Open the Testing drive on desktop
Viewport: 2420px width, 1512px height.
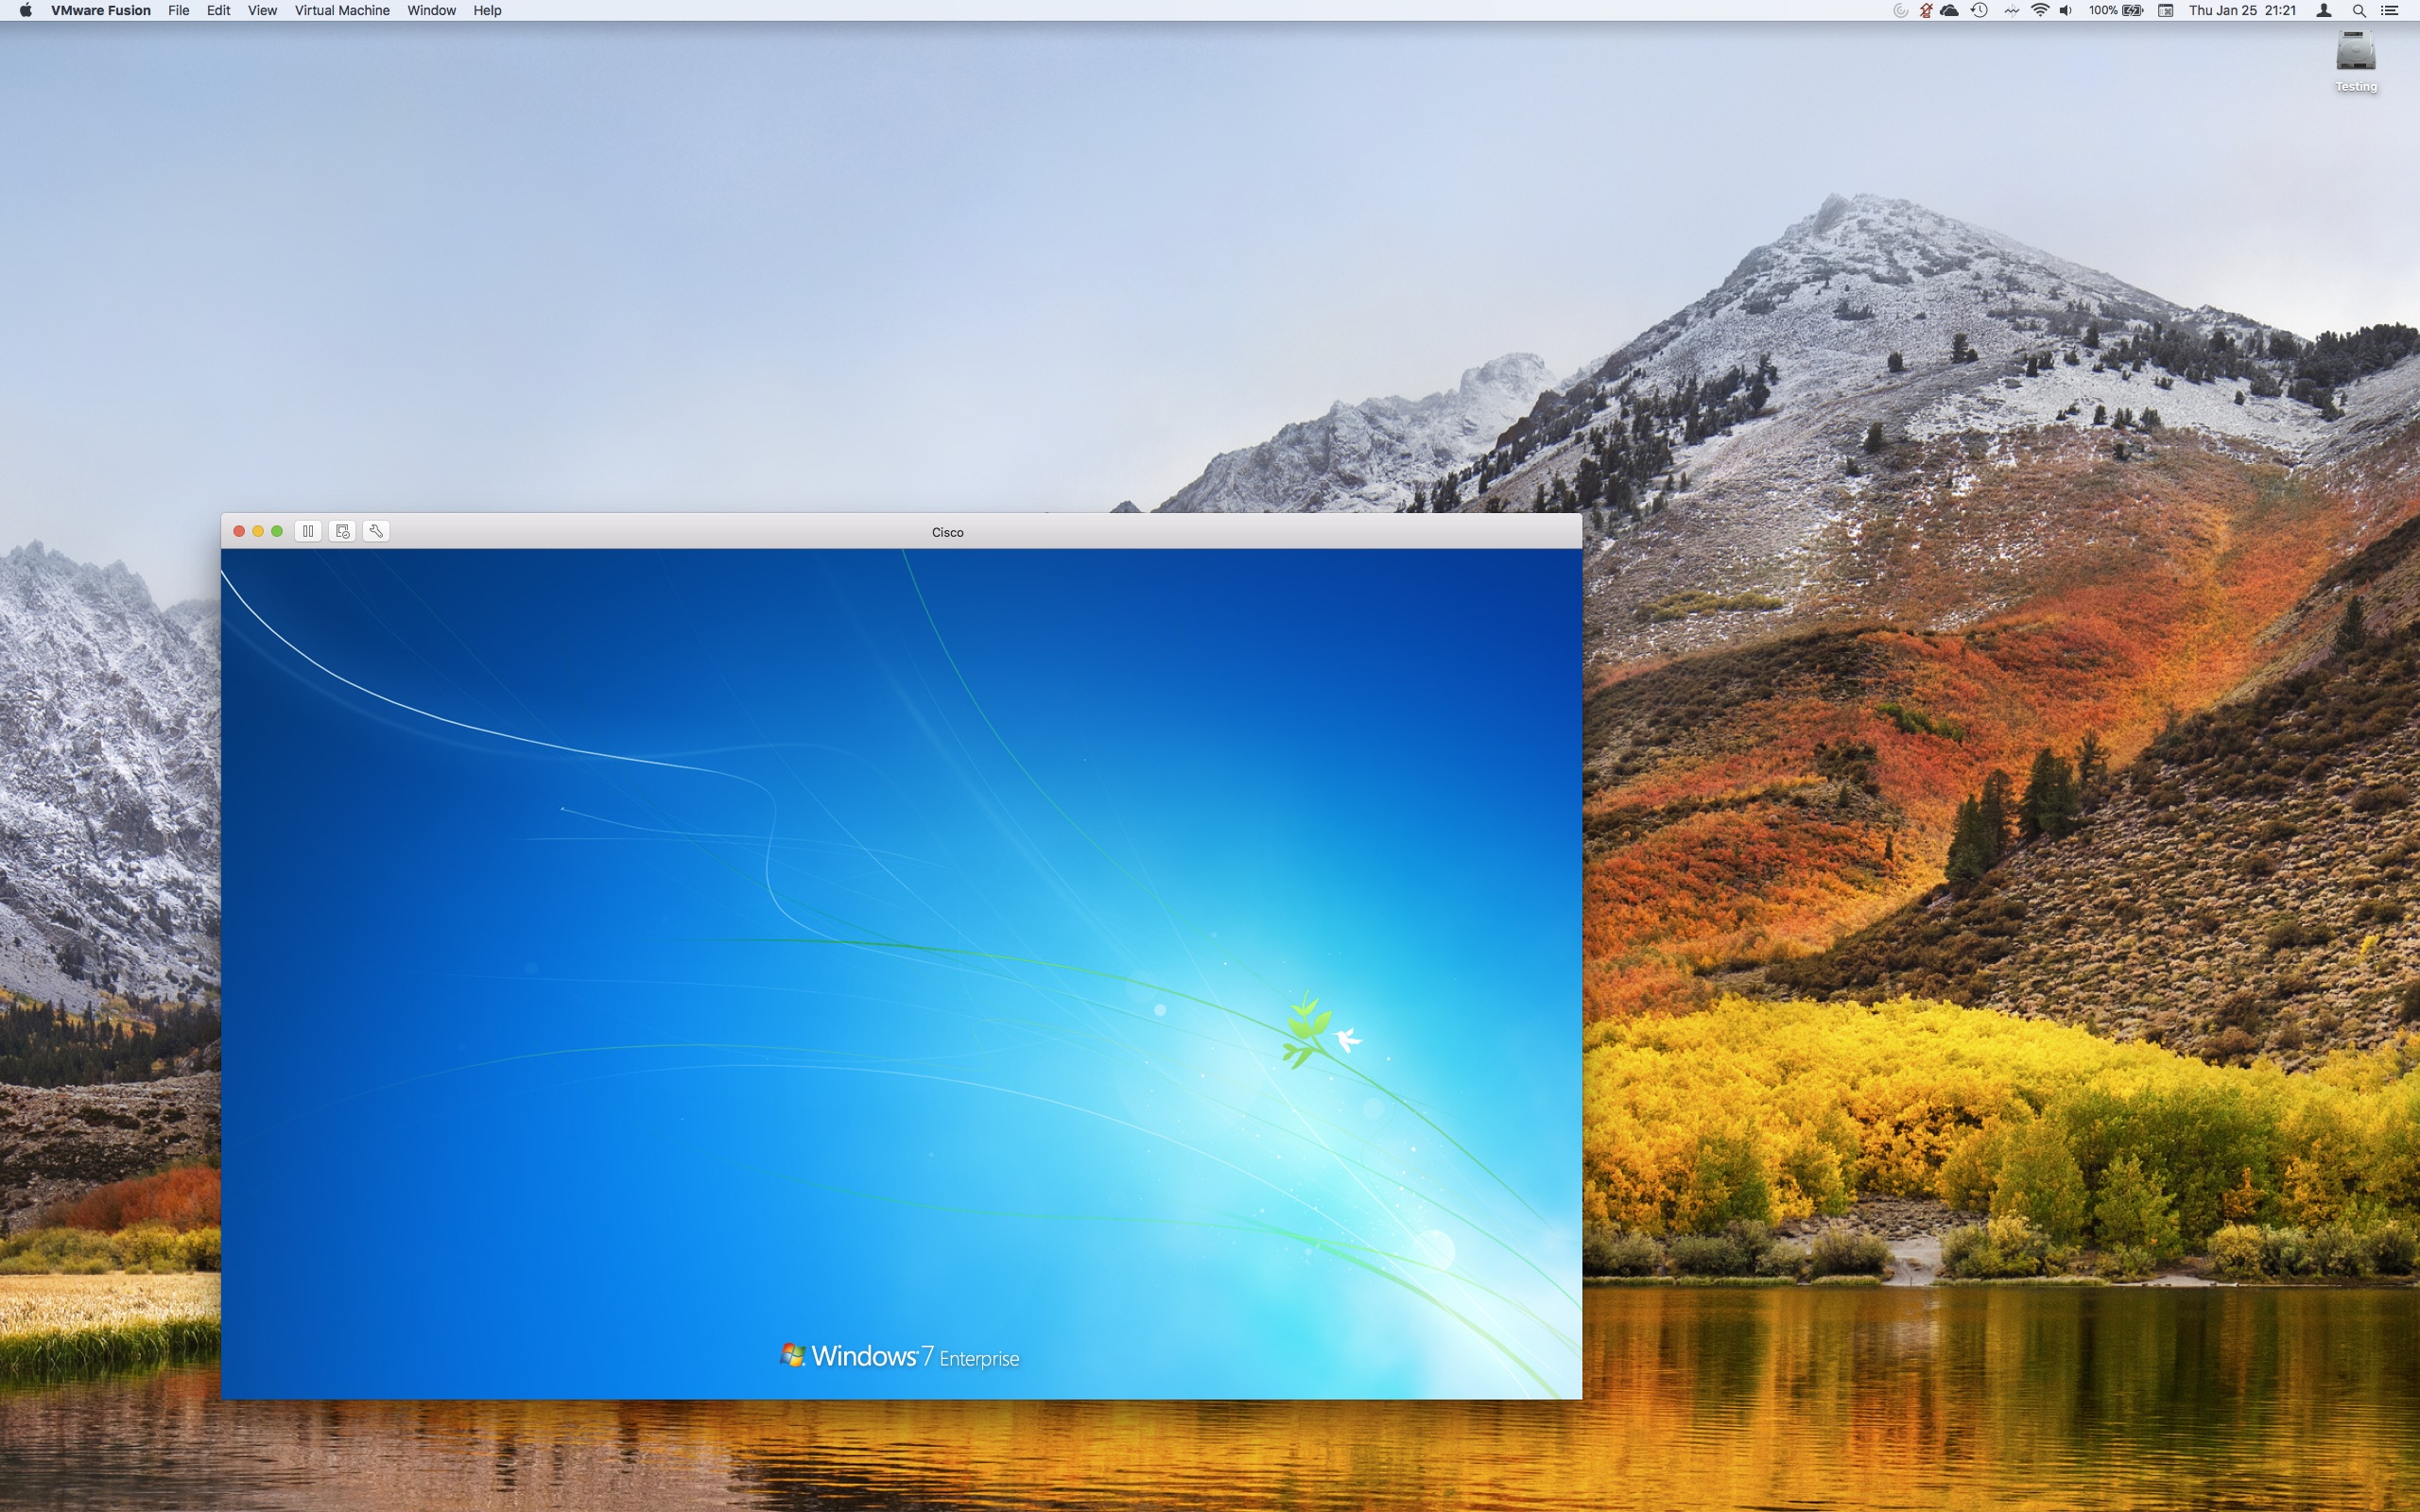point(2355,53)
